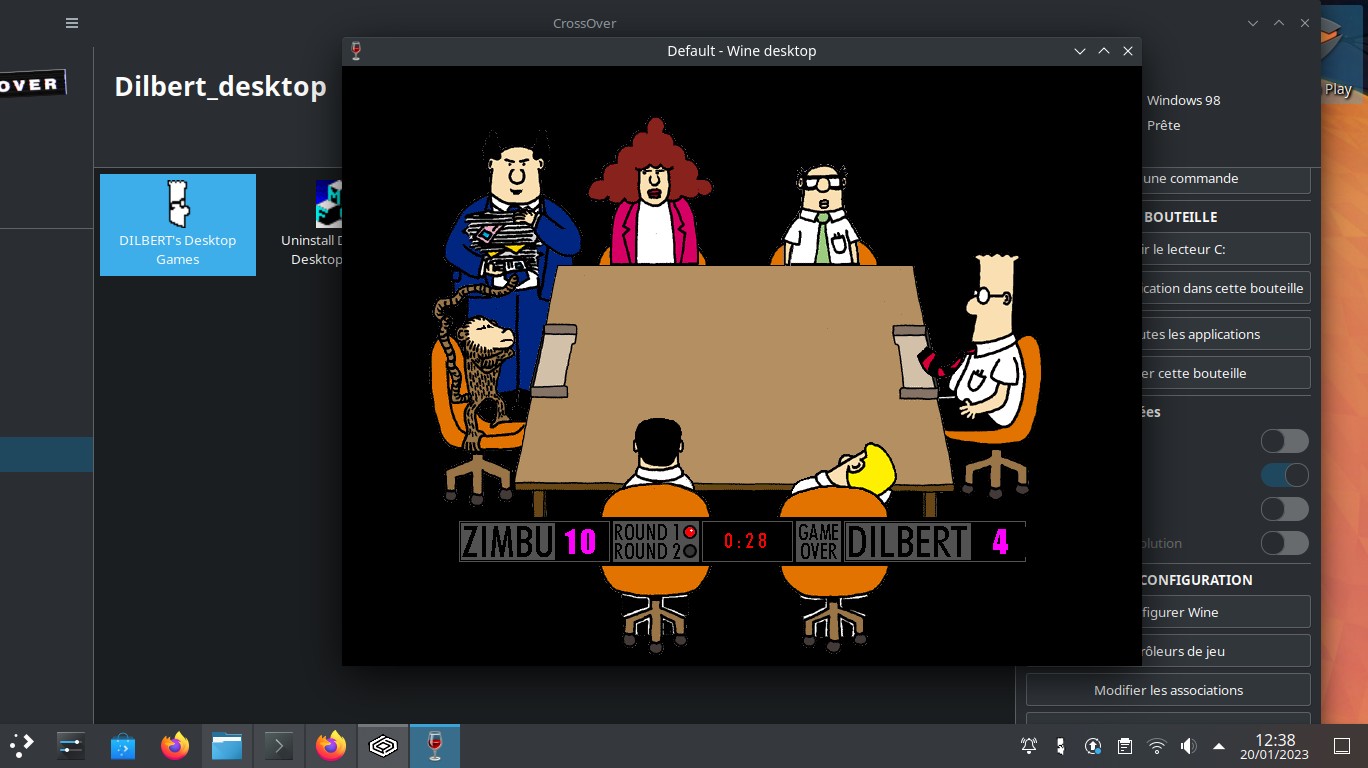Click the 'utes les applications' button
1368x768 pixels.
[x=1225, y=334]
